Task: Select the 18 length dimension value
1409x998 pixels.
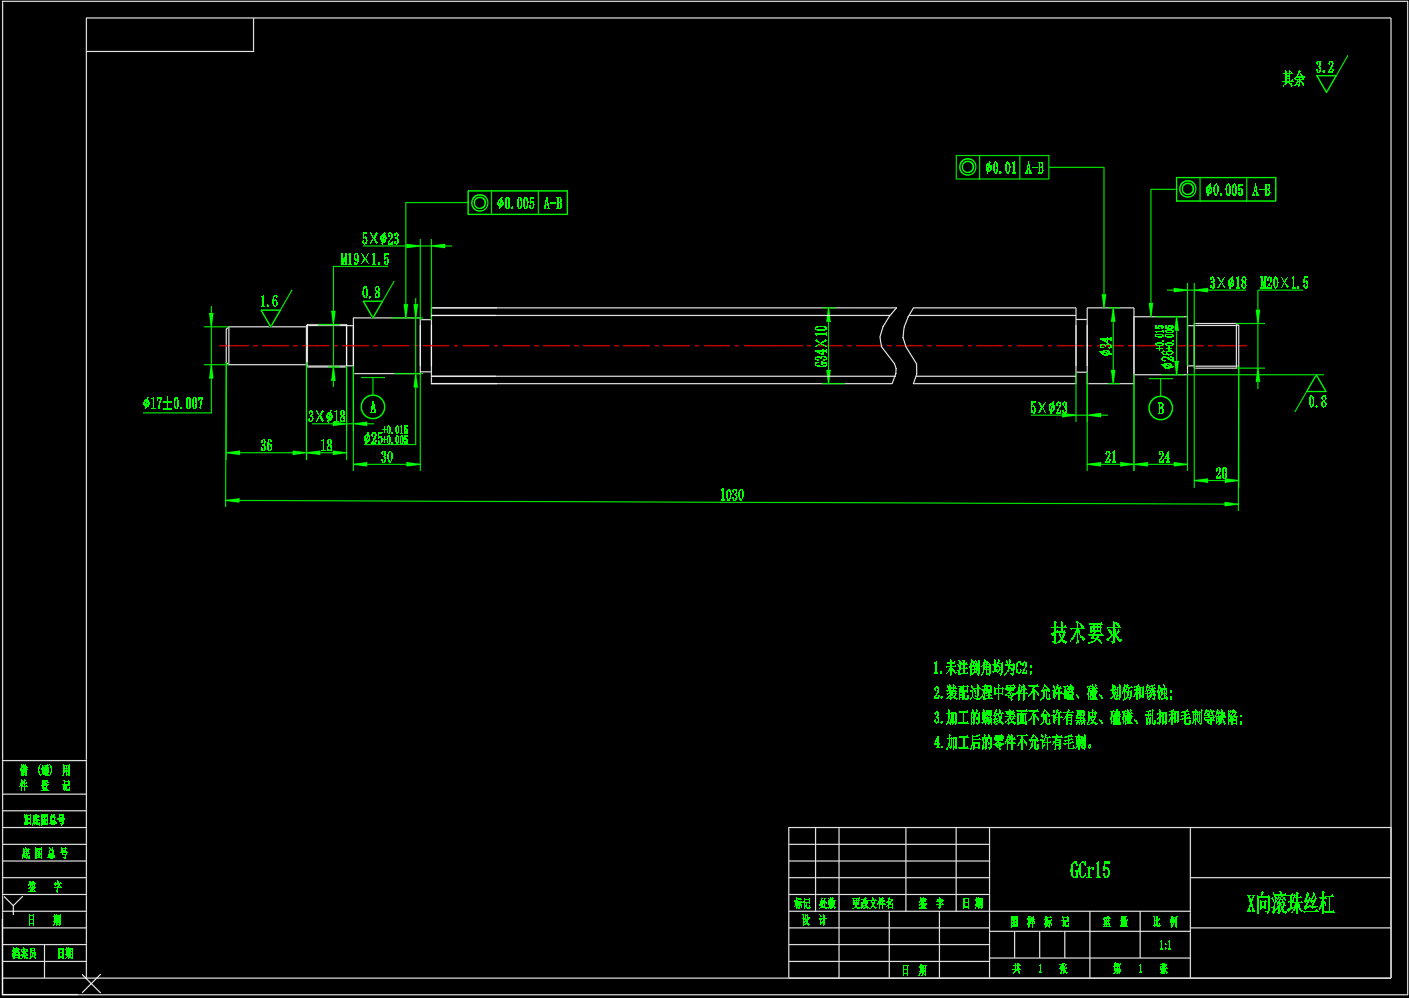Action: [x=326, y=446]
